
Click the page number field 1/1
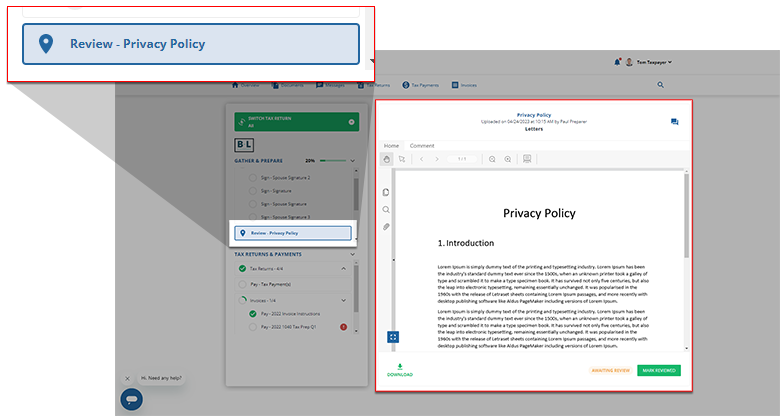coord(462,159)
